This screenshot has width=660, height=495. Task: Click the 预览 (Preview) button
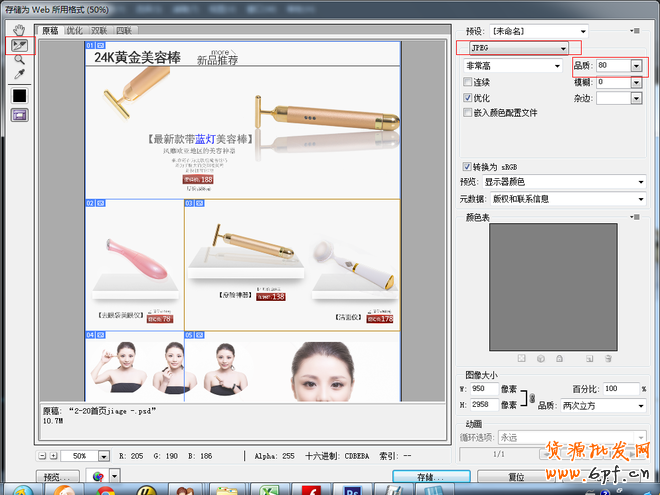point(57,477)
